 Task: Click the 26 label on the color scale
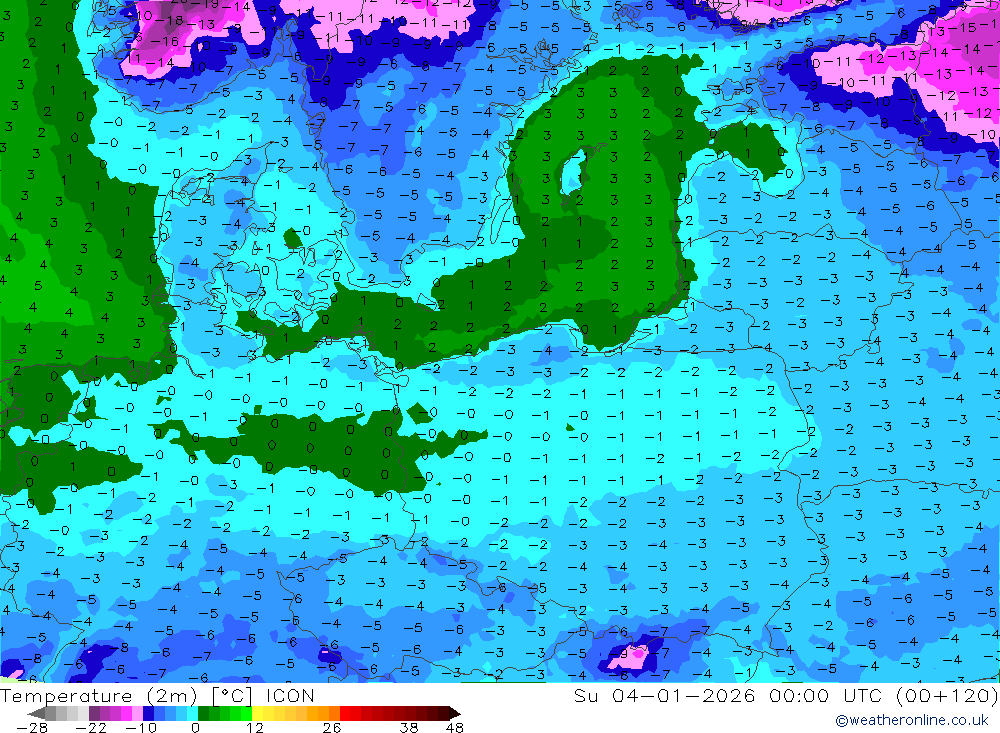(x=332, y=727)
